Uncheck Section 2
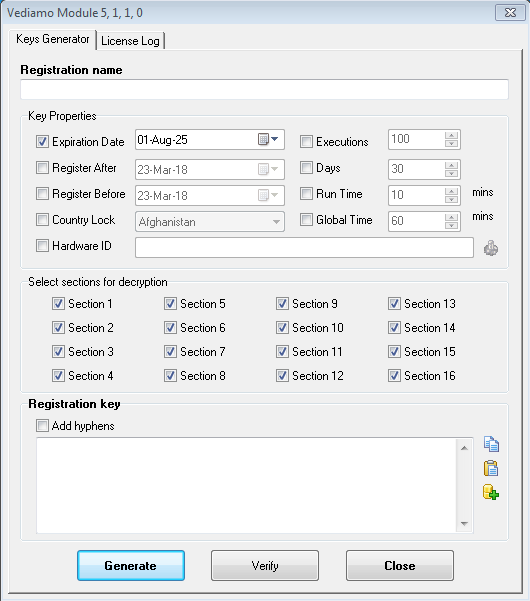The width and height of the screenshot is (530, 601). 58,328
